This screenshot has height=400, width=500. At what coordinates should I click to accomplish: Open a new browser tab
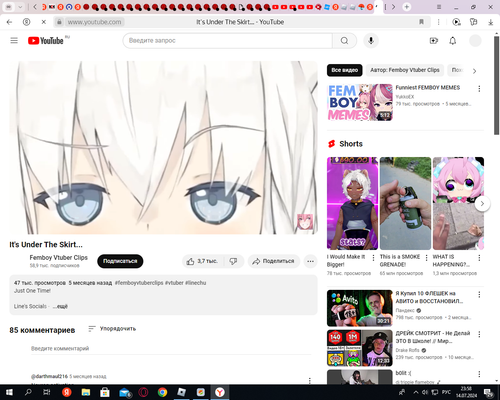pos(406,7)
